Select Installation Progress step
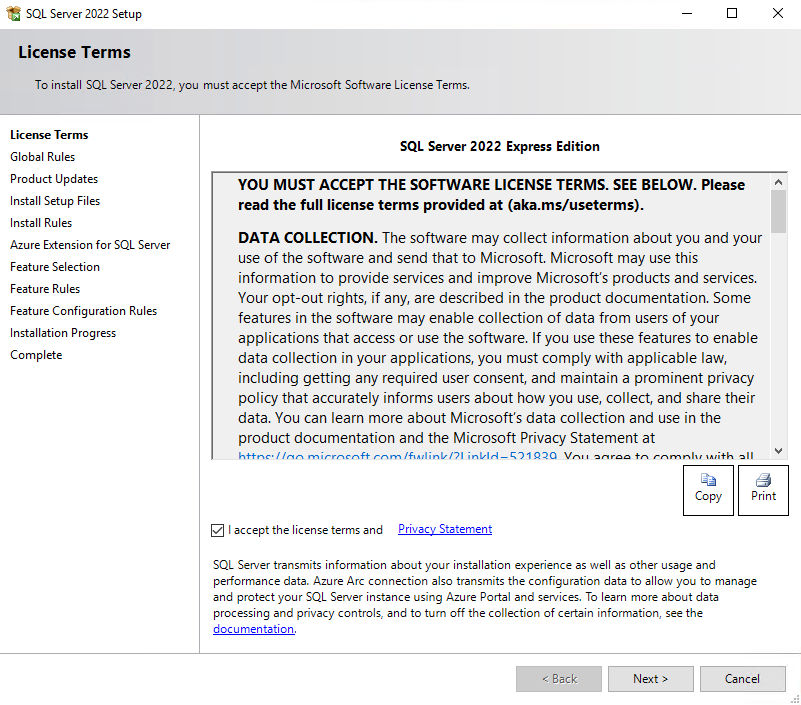 click(x=63, y=333)
